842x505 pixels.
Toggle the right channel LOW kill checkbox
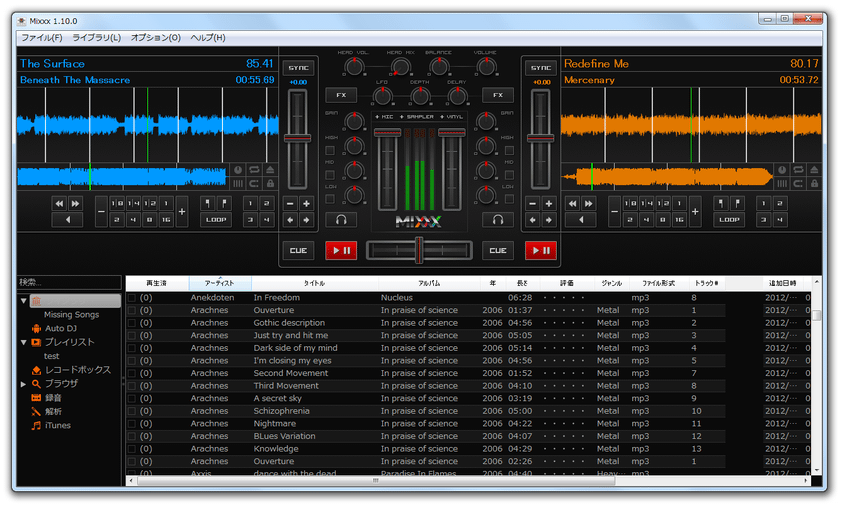pyautogui.click(x=509, y=199)
